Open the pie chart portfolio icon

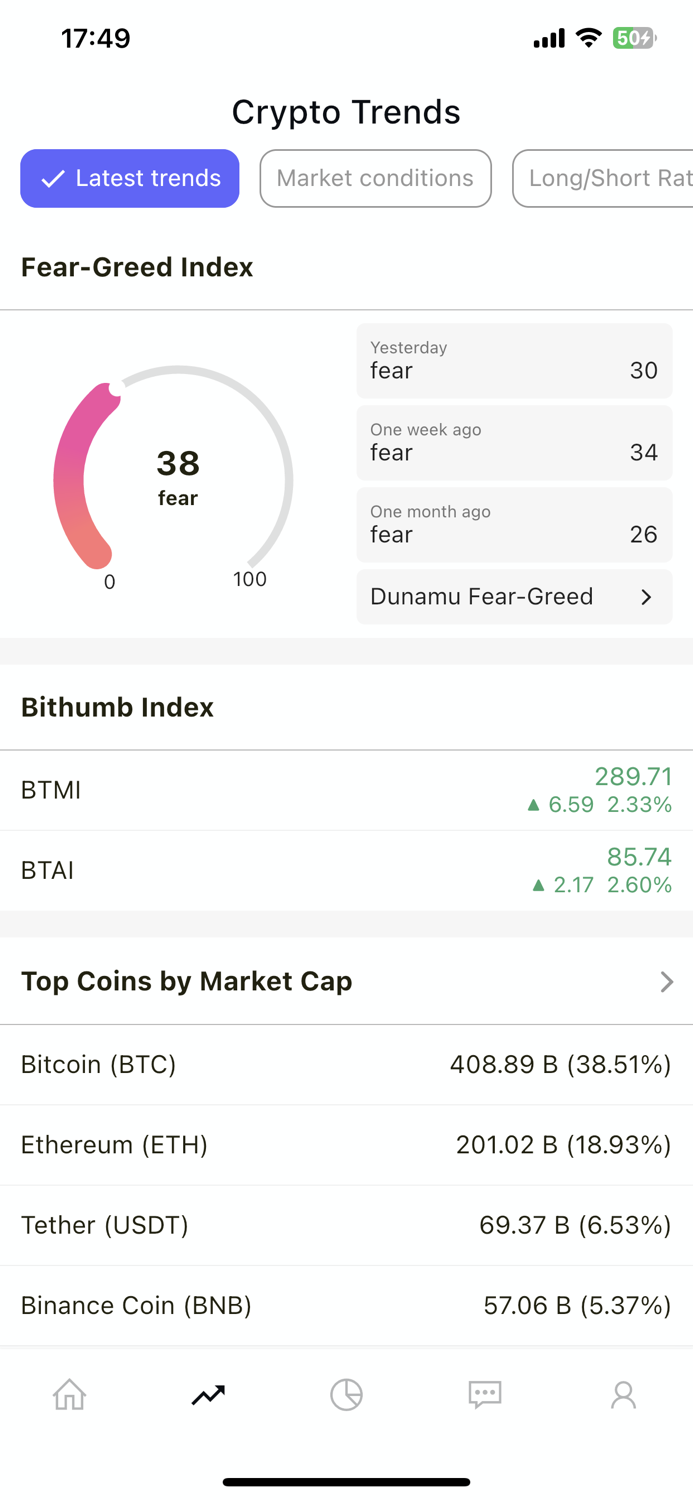pyautogui.click(x=346, y=1394)
